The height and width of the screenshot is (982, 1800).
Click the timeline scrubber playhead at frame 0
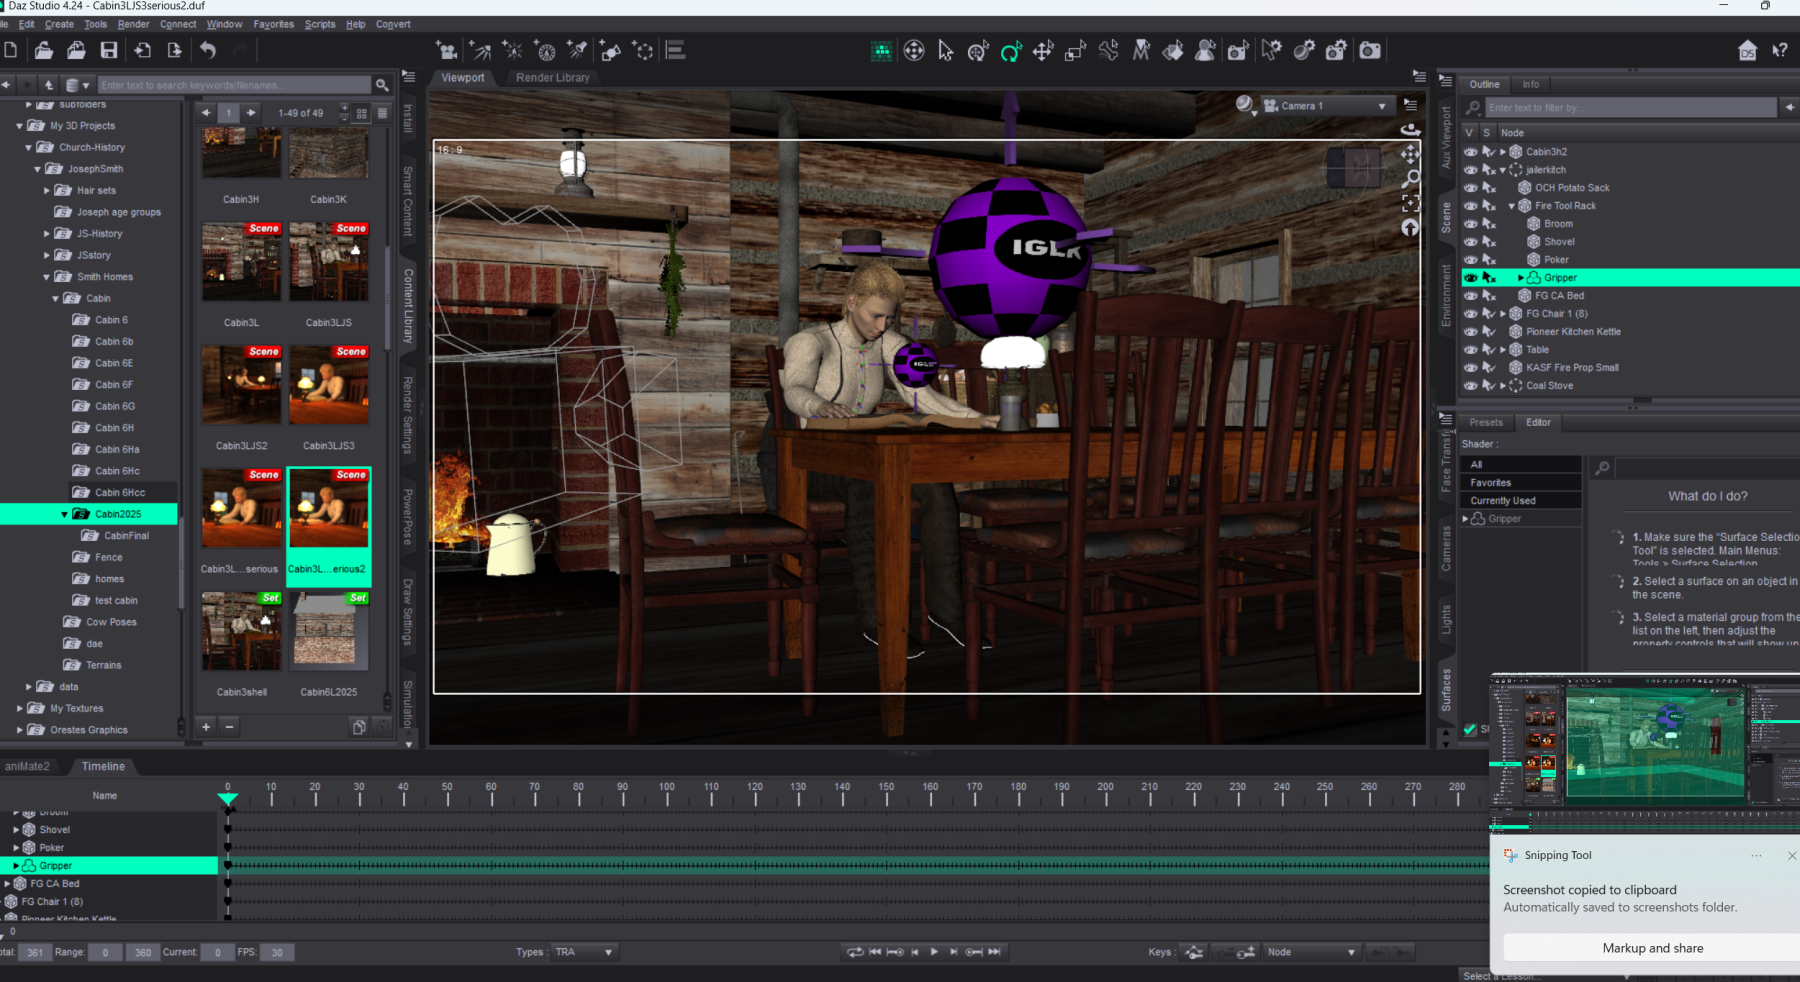[228, 799]
